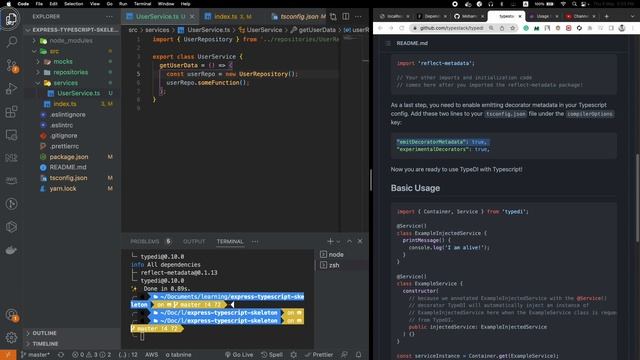Create a new terminal with plus icon
The image size is (640, 360).
click(x=330, y=241)
